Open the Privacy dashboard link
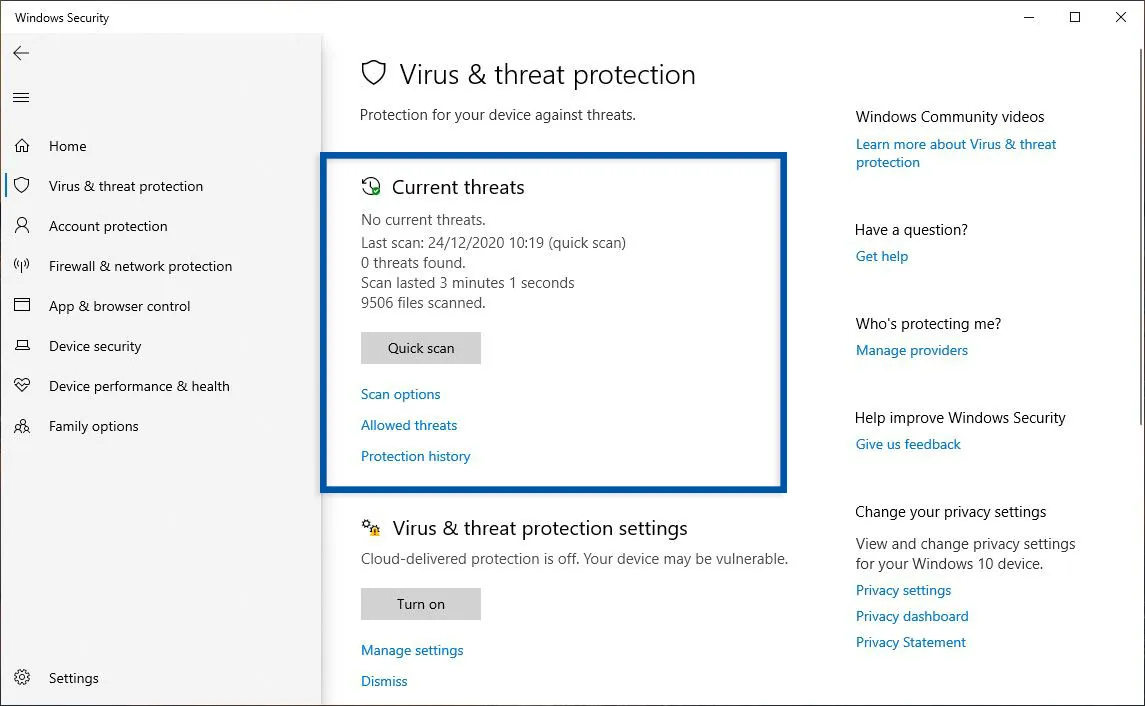This screenshot has height=706, width=1145. (911, 616)
